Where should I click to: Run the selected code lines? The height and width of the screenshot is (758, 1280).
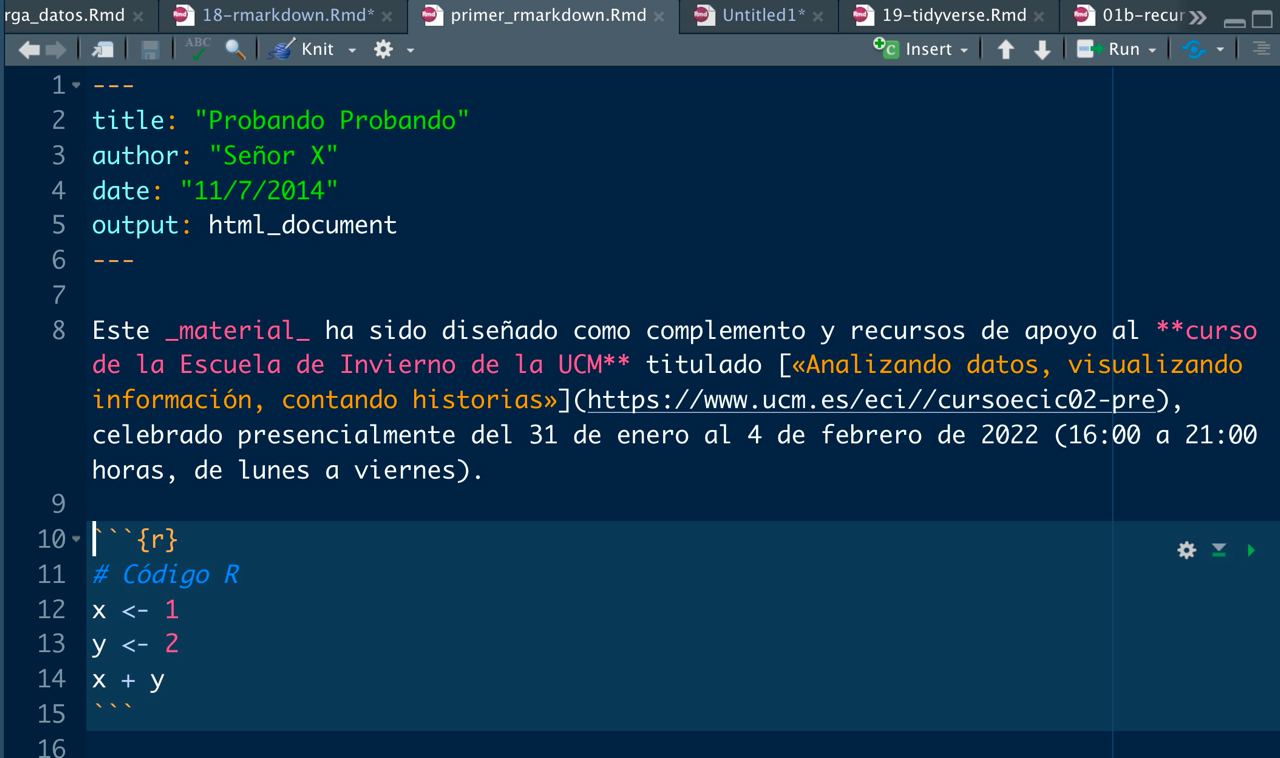[x=1109, y=48]
